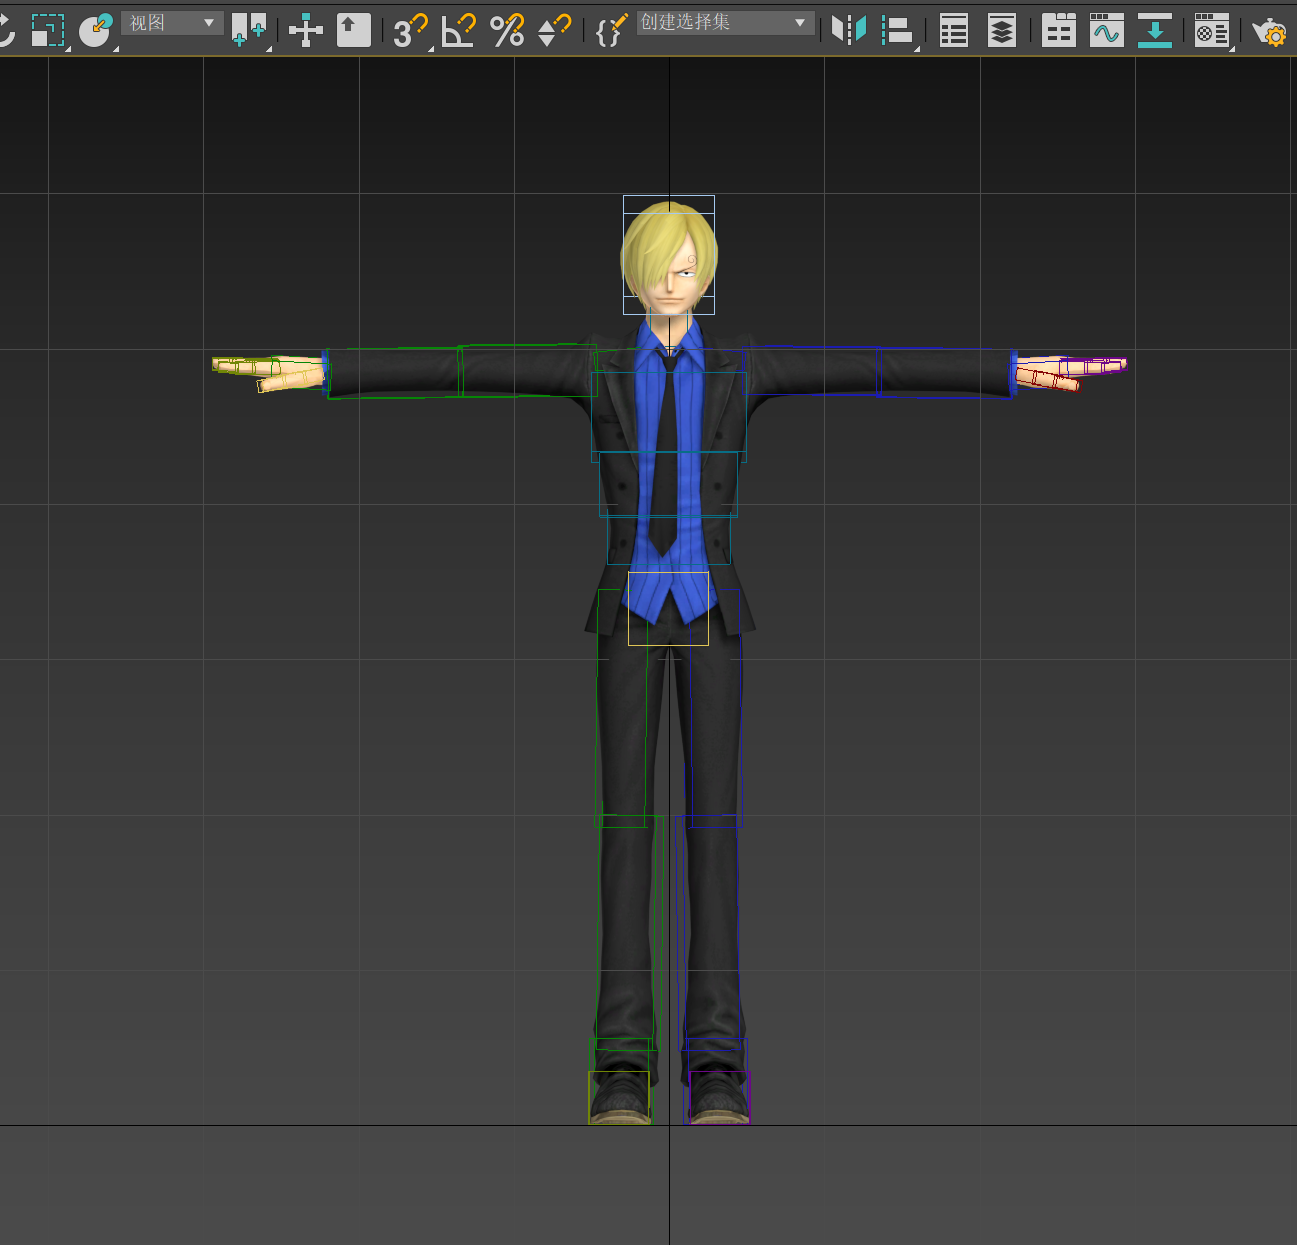Image resolution: width=1297 pixels, height=1245 pixels.
Task: Toggle the 3D snaps button
Action: coord(410,30)
